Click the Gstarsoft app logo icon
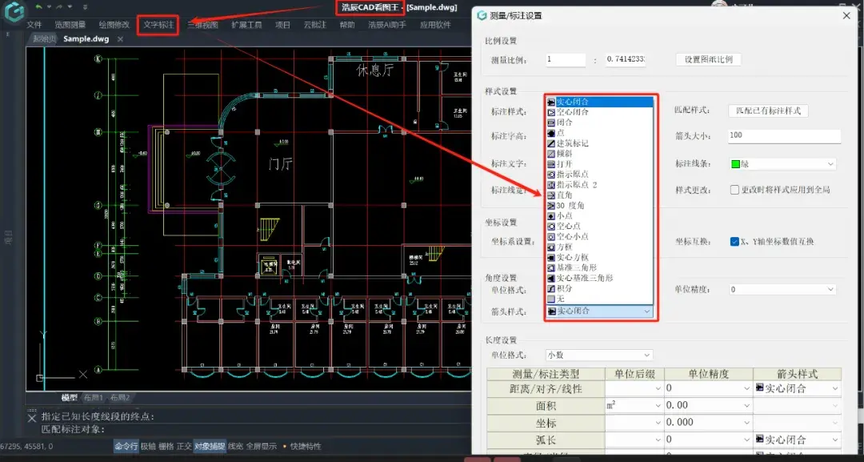This screenshot has height=462, width=864. 14,12
